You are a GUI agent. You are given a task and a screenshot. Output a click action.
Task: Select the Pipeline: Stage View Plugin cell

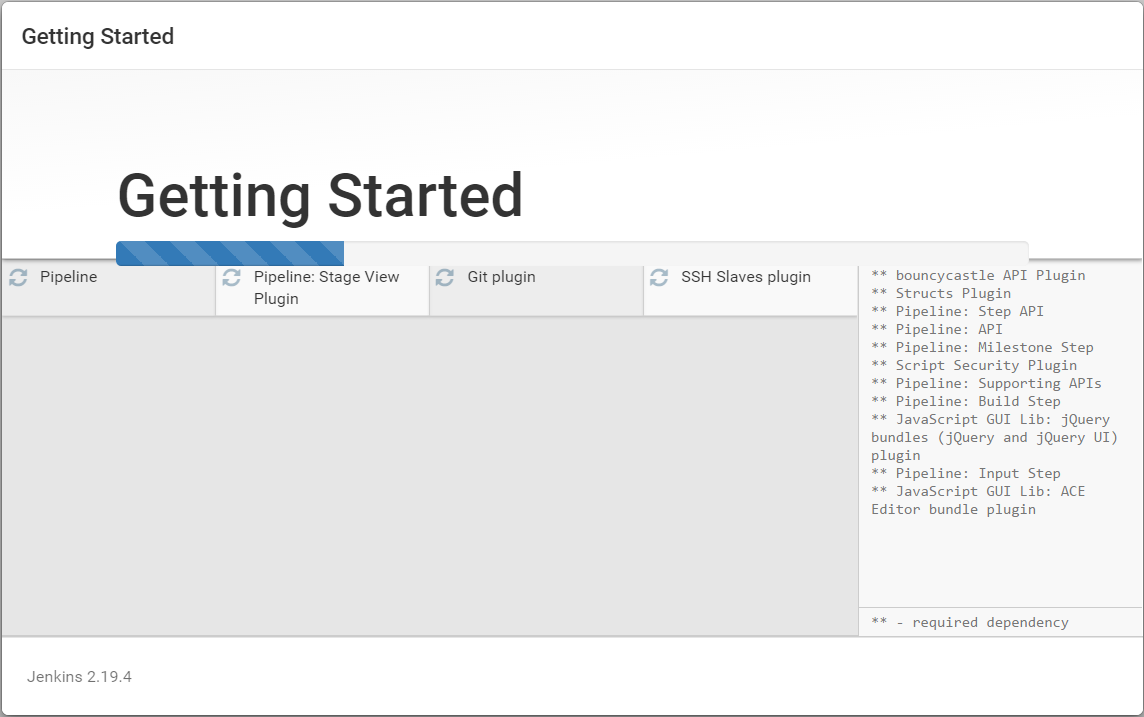(x=322, y=290)
